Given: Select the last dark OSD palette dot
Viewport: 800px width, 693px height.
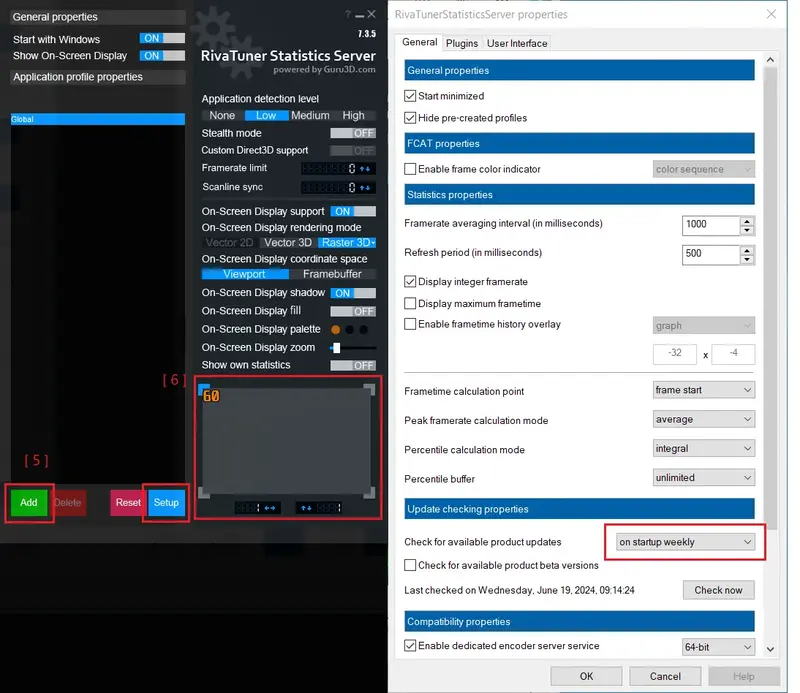Looking at the screenshot, I should click(363, 330).
